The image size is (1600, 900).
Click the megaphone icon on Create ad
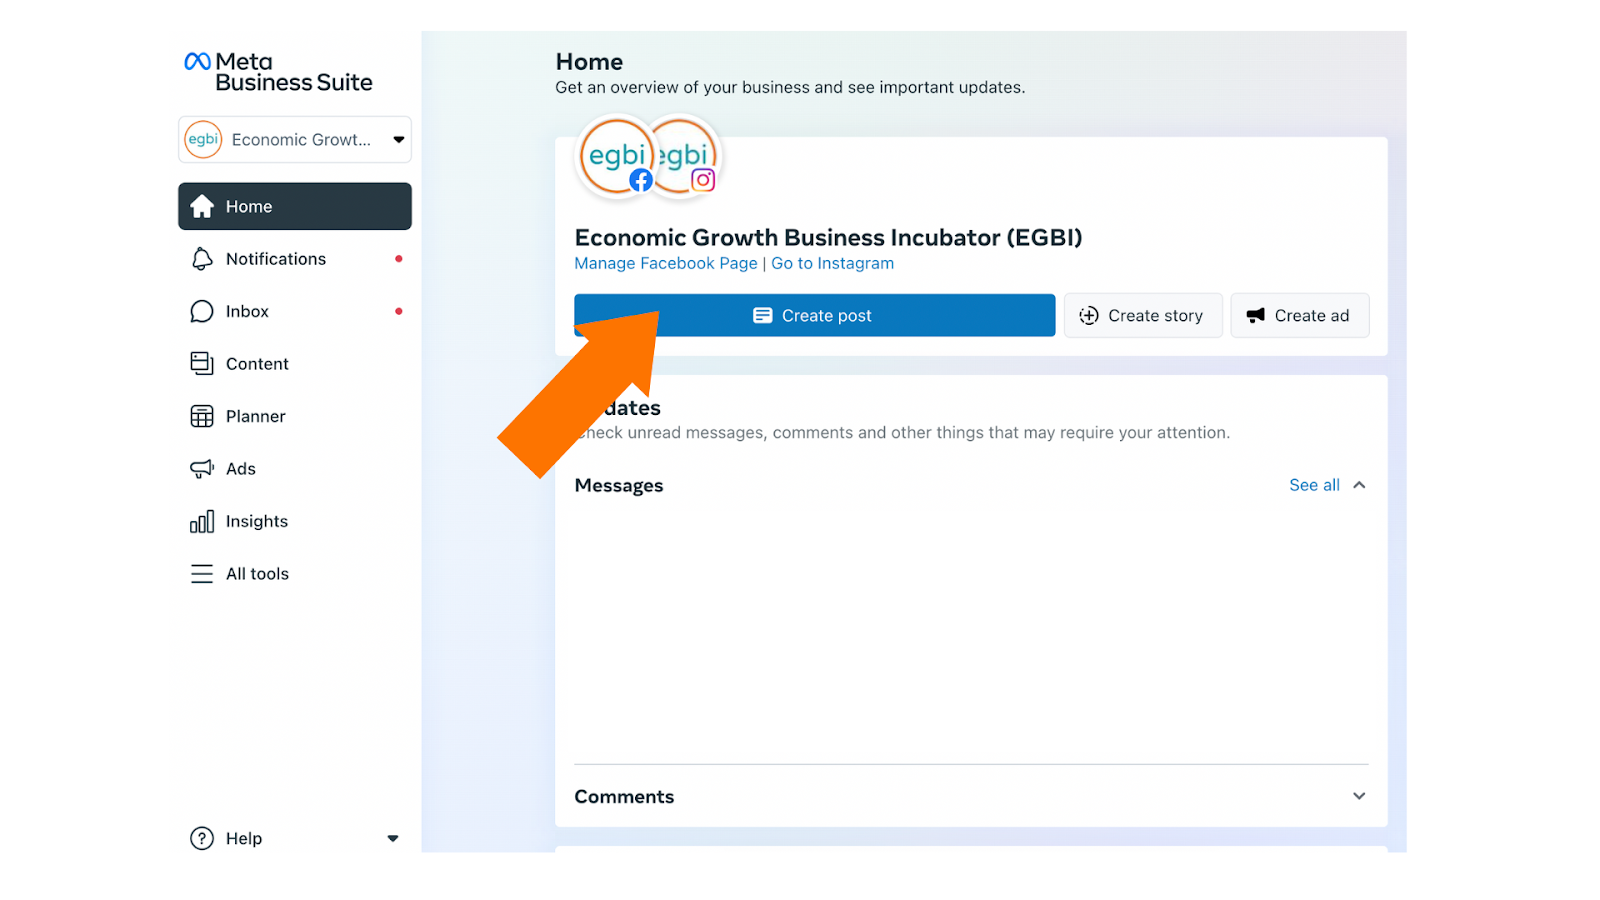coord(1256,316)
